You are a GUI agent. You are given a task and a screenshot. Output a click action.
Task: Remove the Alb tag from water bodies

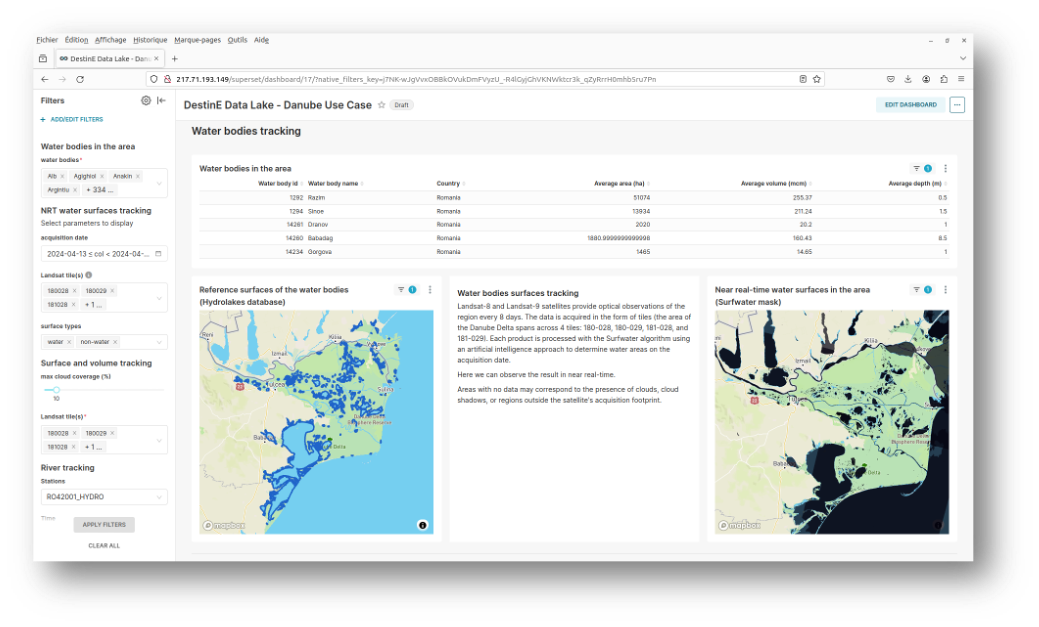pos(62,176)
